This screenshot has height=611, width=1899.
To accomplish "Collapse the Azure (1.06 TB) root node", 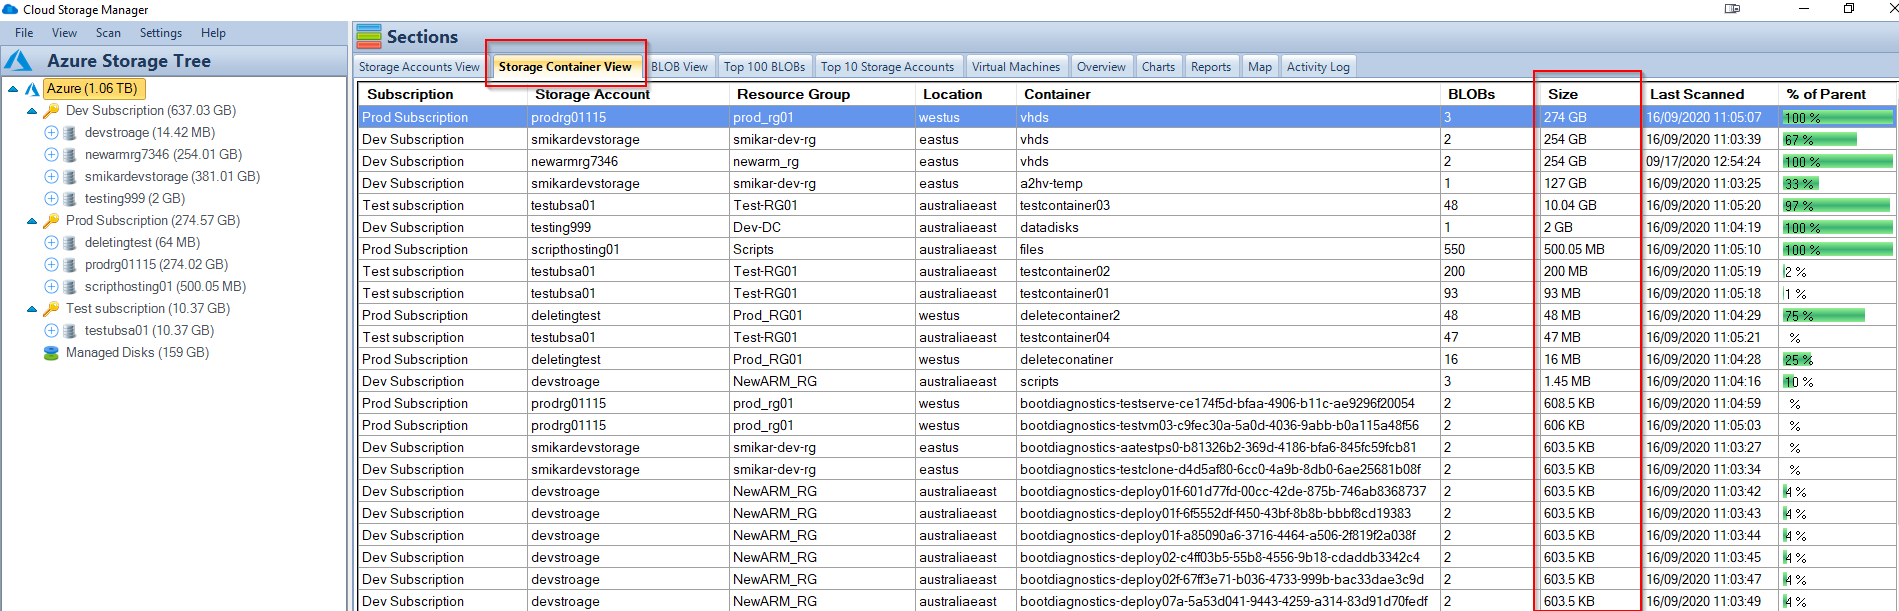I will 13,89.
